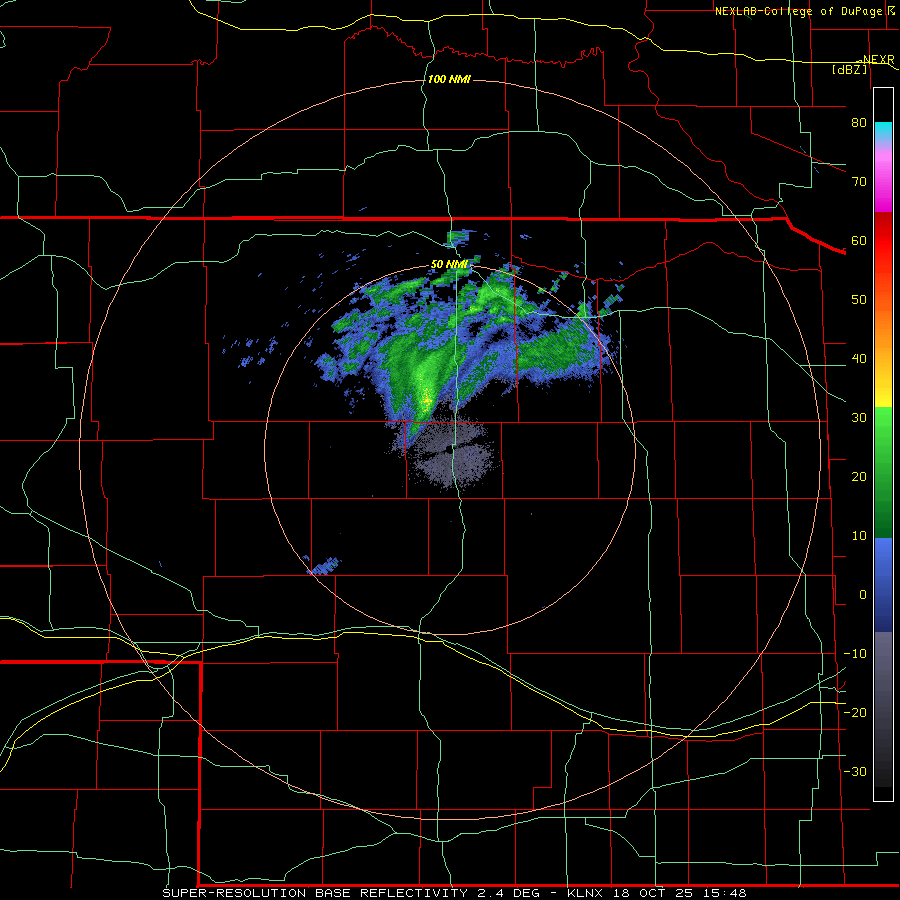The image size is (900, 900).
Task: Select the 0 value on the dBZ scale
Action: [x=863, y=595]
